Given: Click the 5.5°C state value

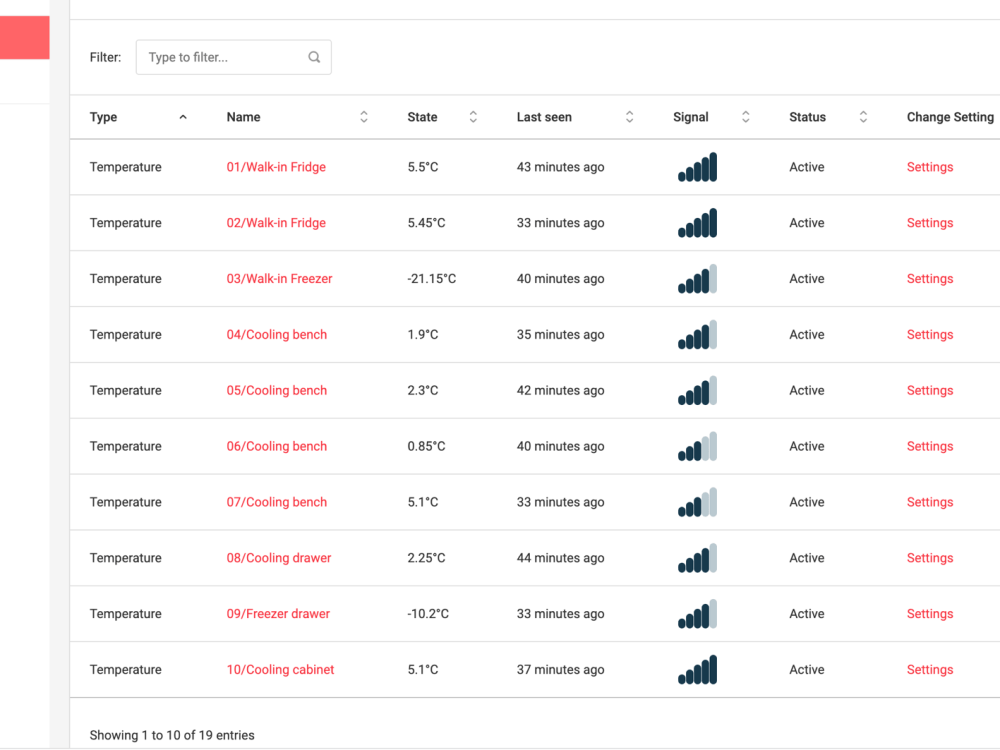Looking at the screenshot, I should click(x=423, y=167).
